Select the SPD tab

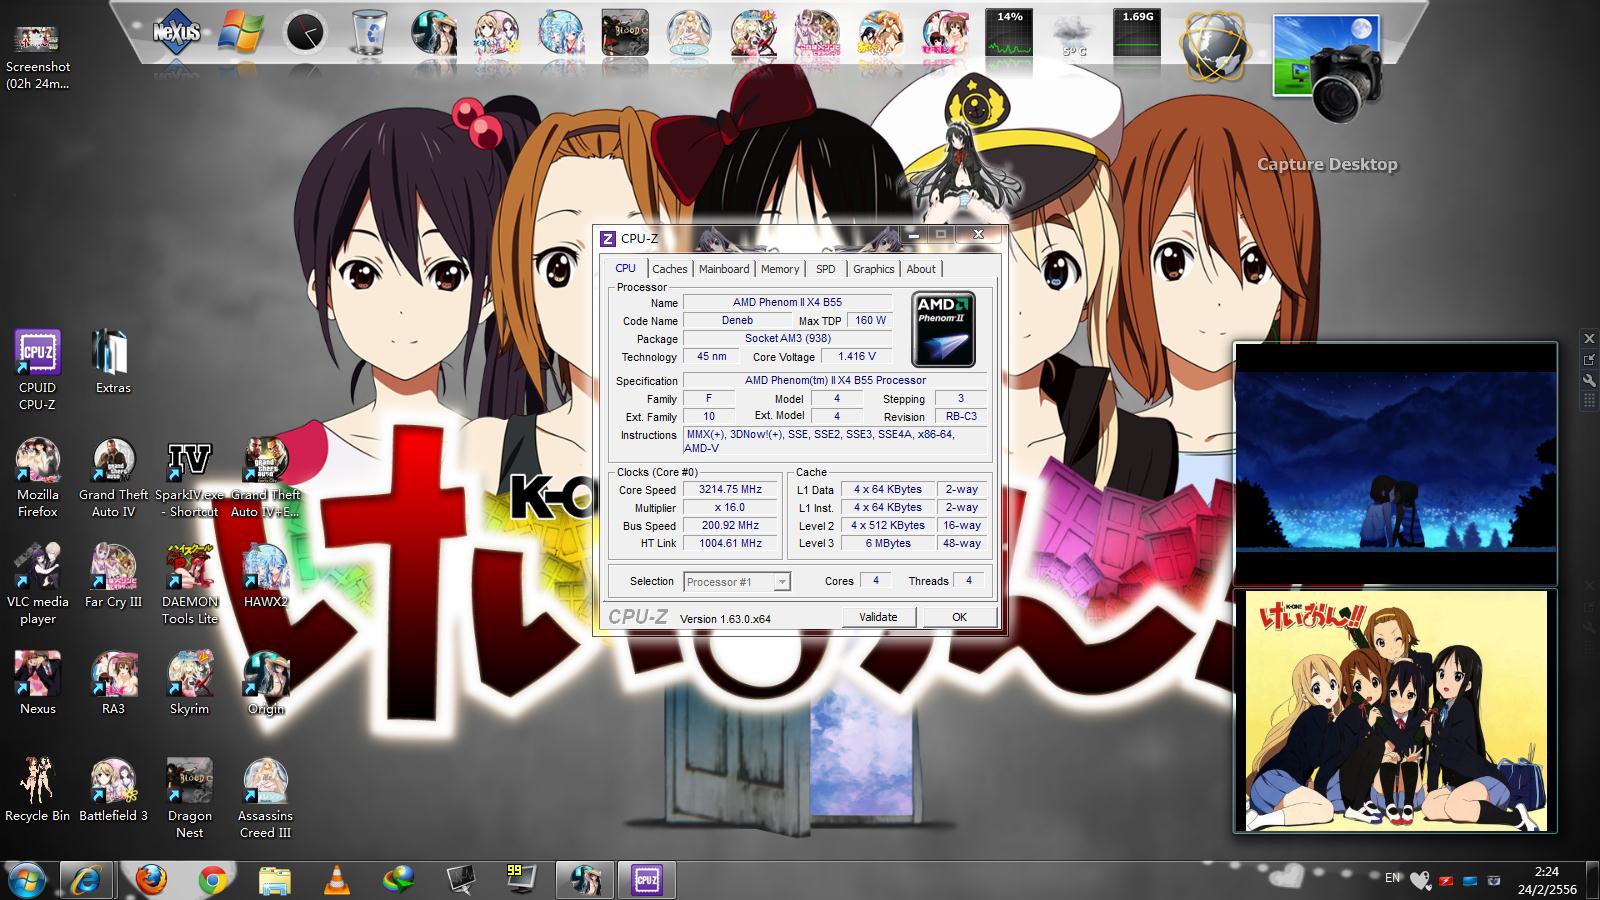pos(825,269)
